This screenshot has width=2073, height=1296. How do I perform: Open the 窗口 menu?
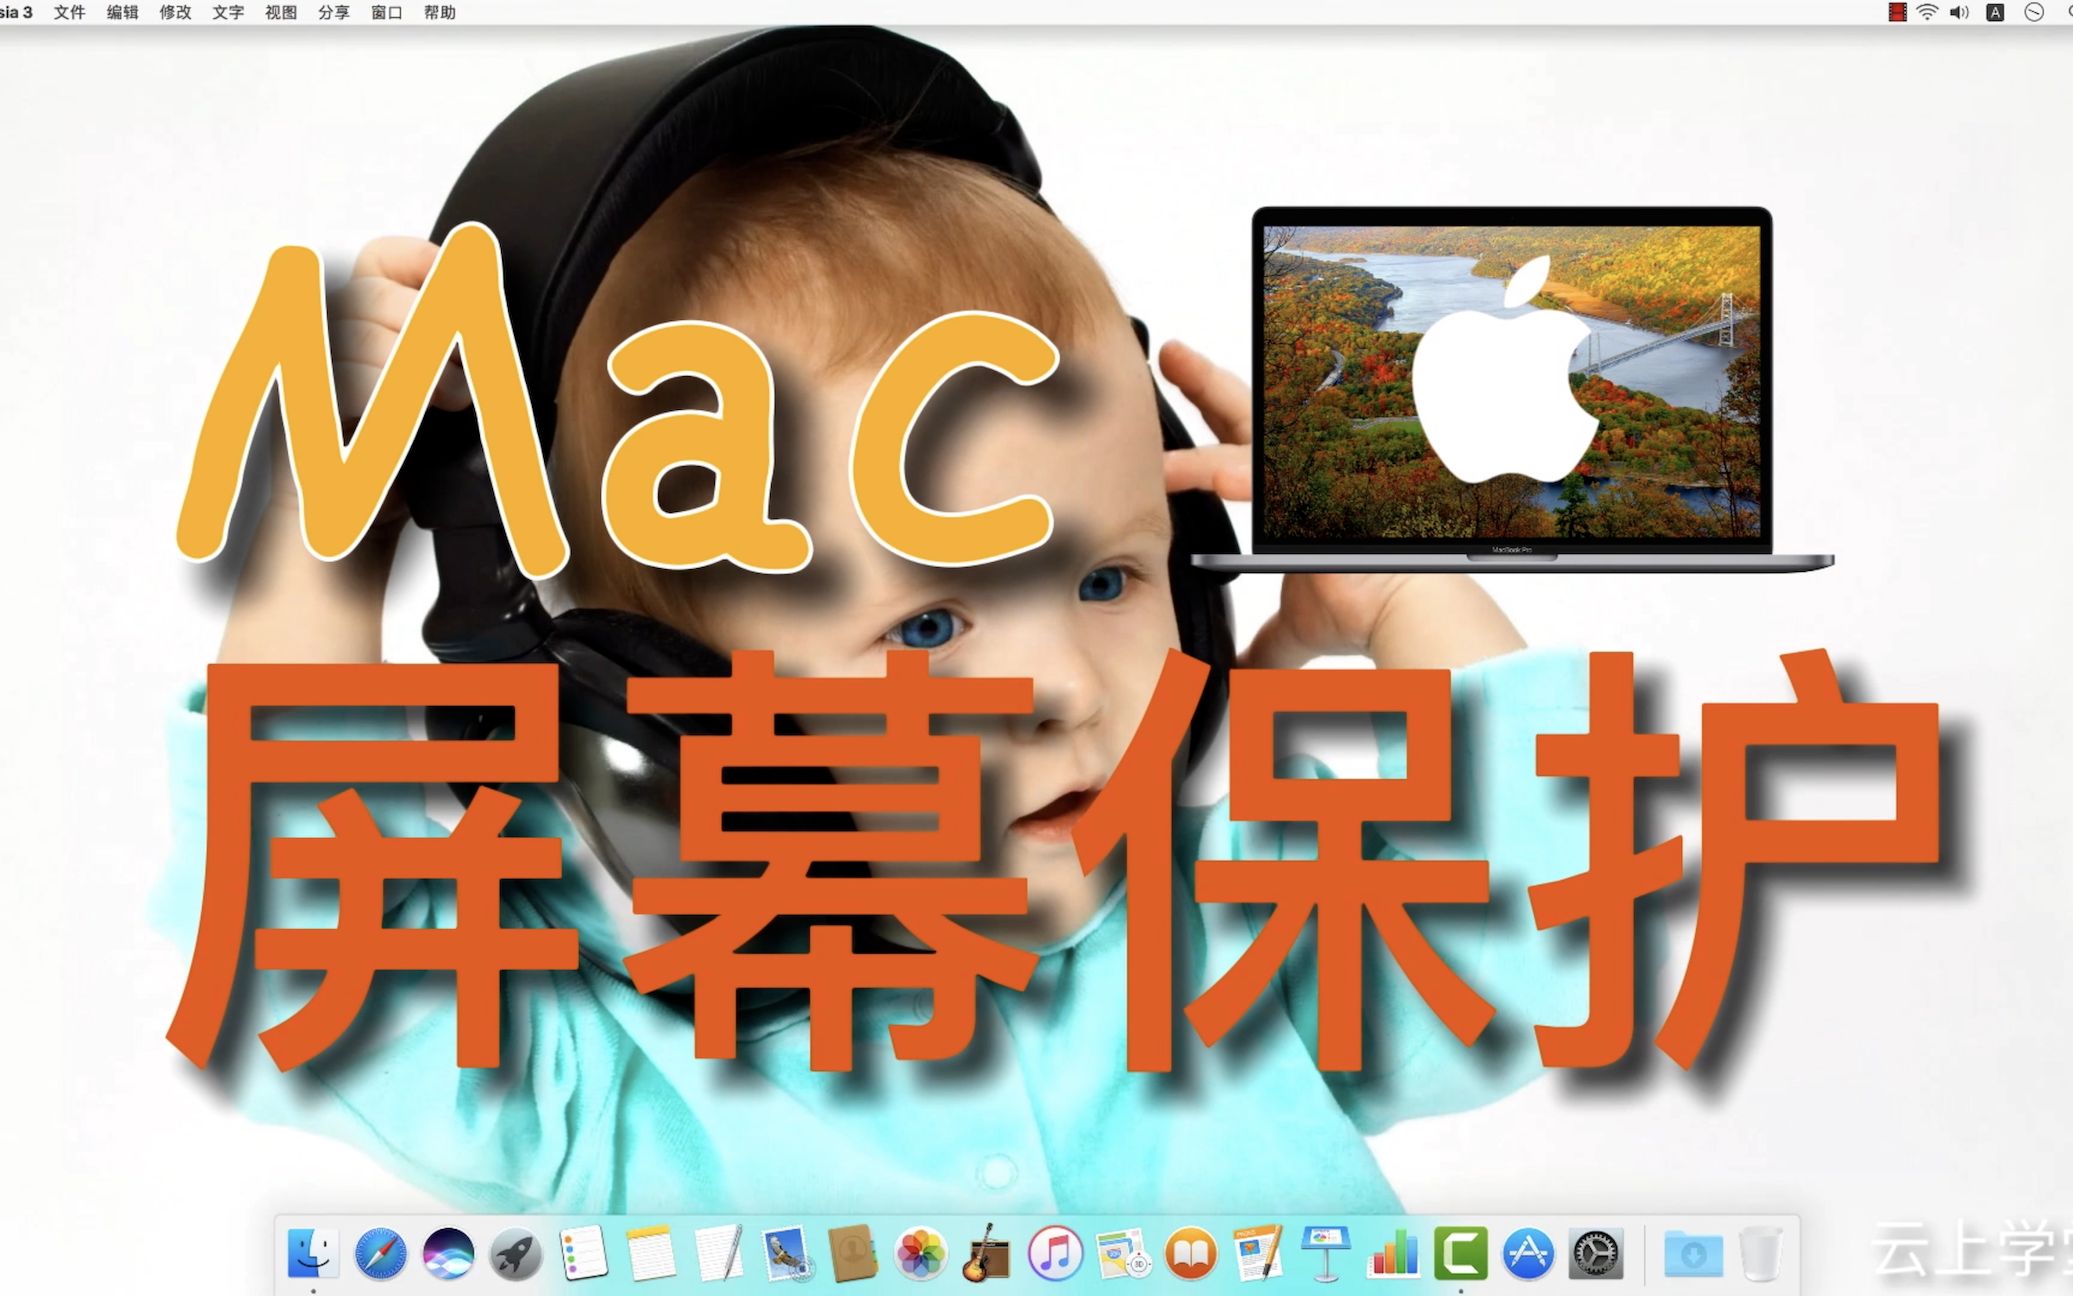(x=387, y=12)
